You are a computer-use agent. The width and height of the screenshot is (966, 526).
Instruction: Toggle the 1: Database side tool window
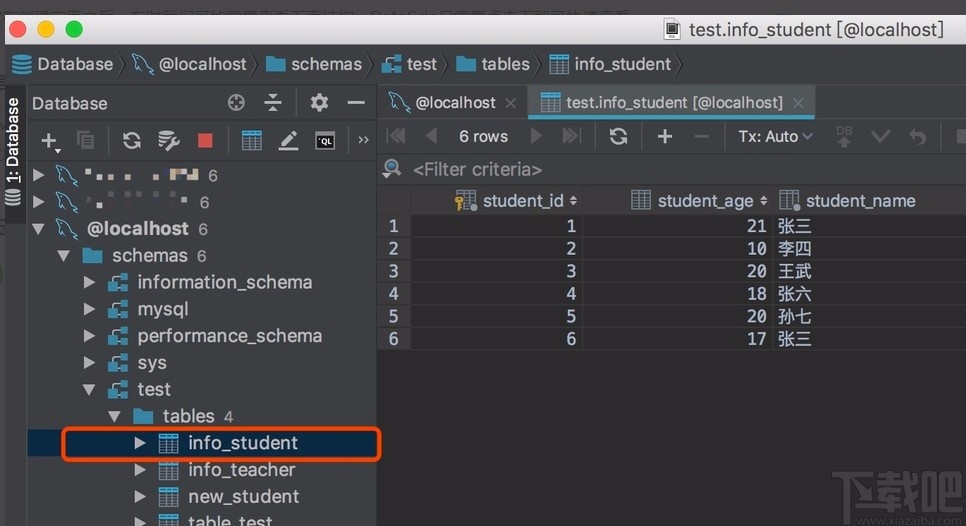tap(13, 151)
